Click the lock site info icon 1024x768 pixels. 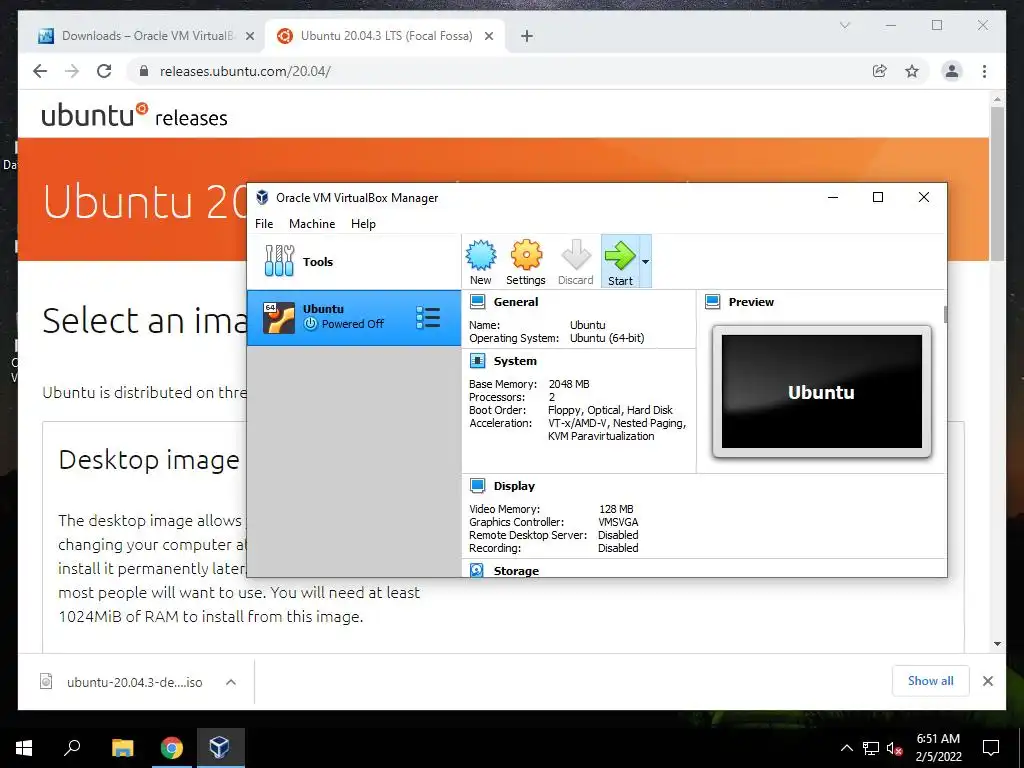(x=144, y=71)
